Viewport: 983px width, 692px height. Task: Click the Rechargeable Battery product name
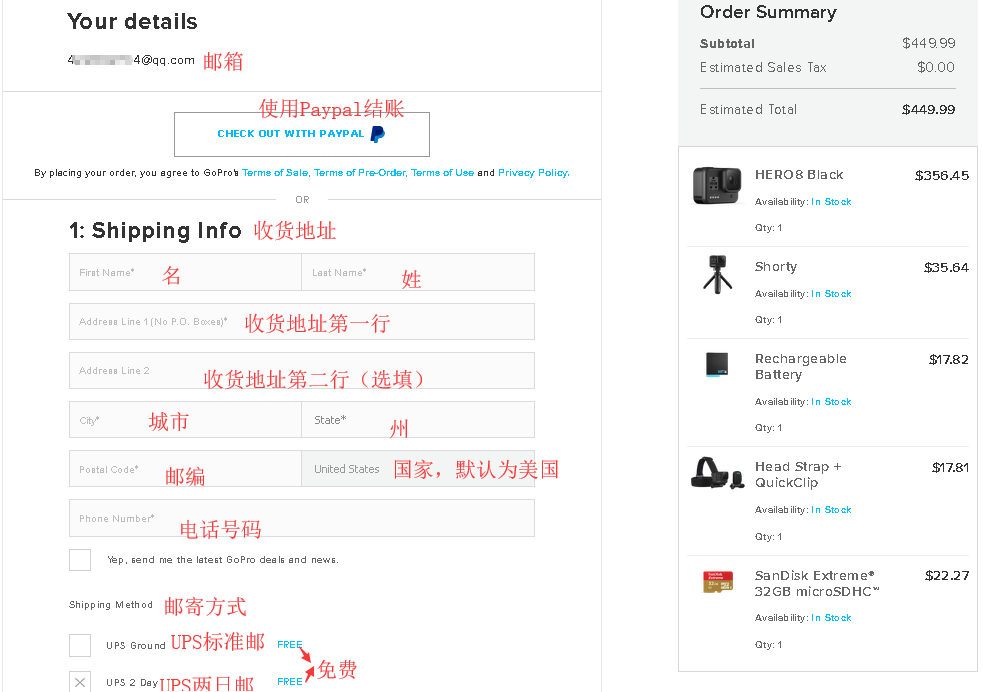(x=801, y=367)
